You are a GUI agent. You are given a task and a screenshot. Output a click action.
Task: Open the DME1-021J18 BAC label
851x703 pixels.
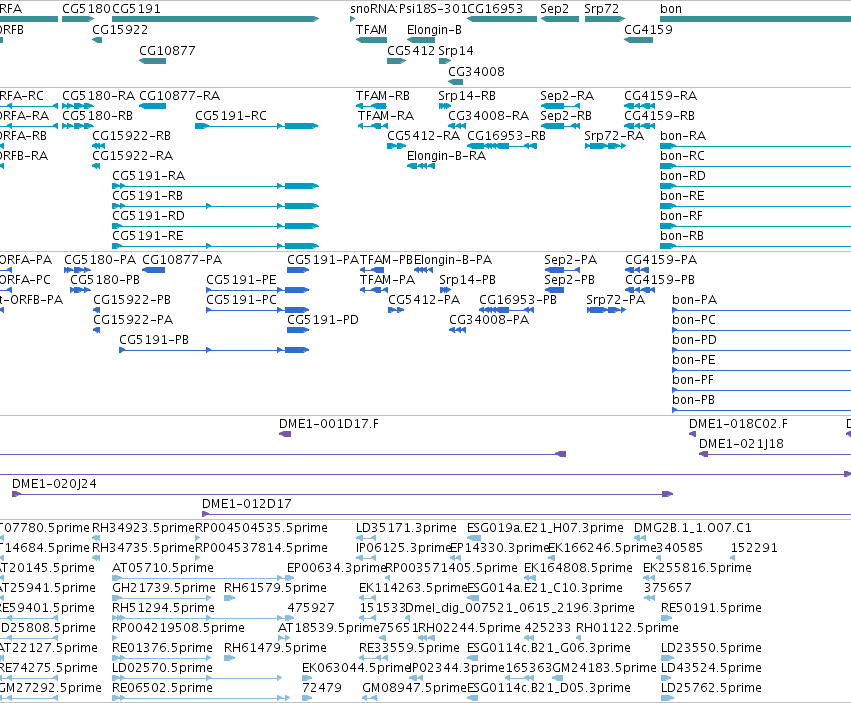click(741, 444)
